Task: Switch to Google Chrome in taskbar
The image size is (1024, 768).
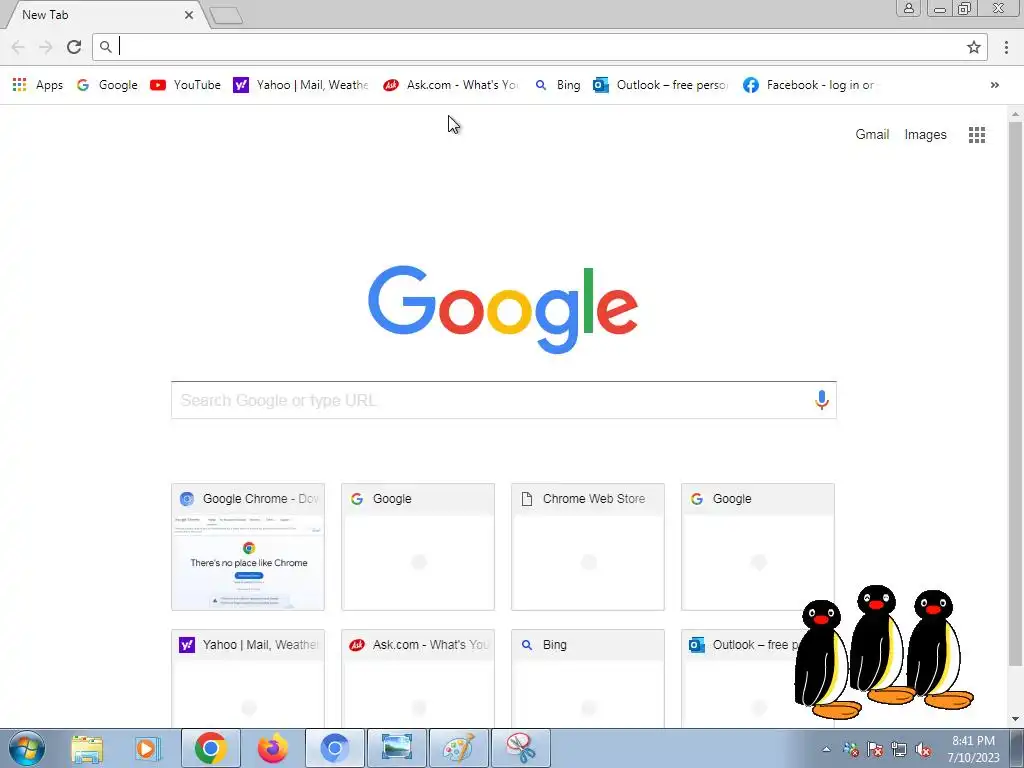Action: click(210, 748)
